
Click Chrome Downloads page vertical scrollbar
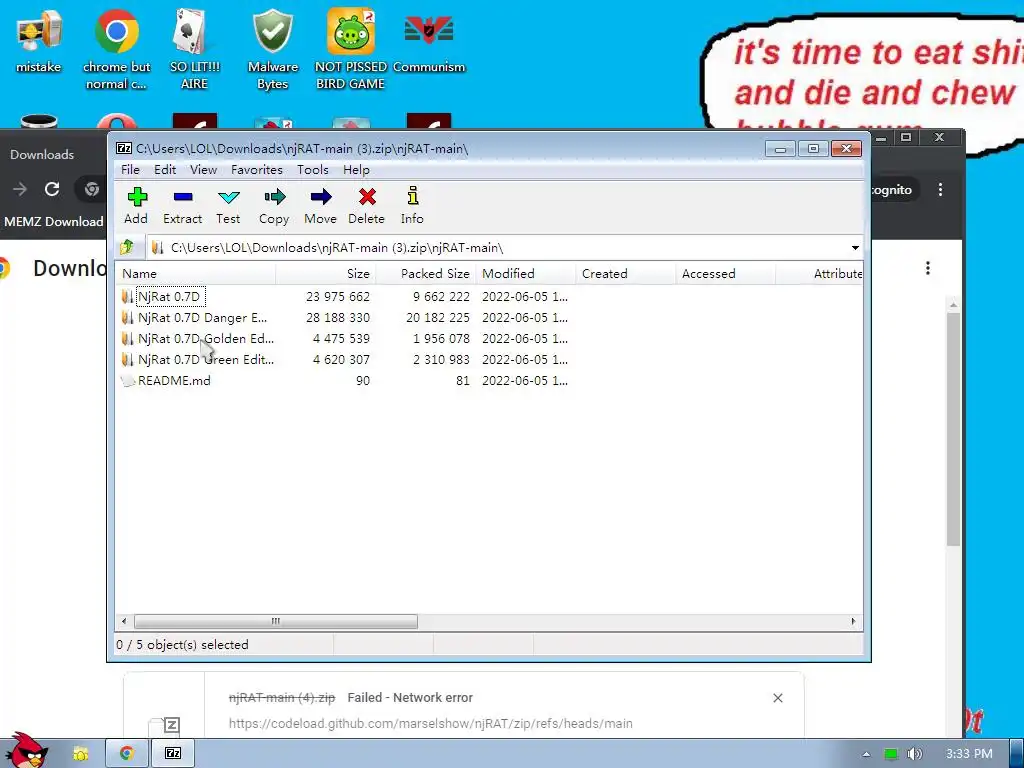pos(953,428)
